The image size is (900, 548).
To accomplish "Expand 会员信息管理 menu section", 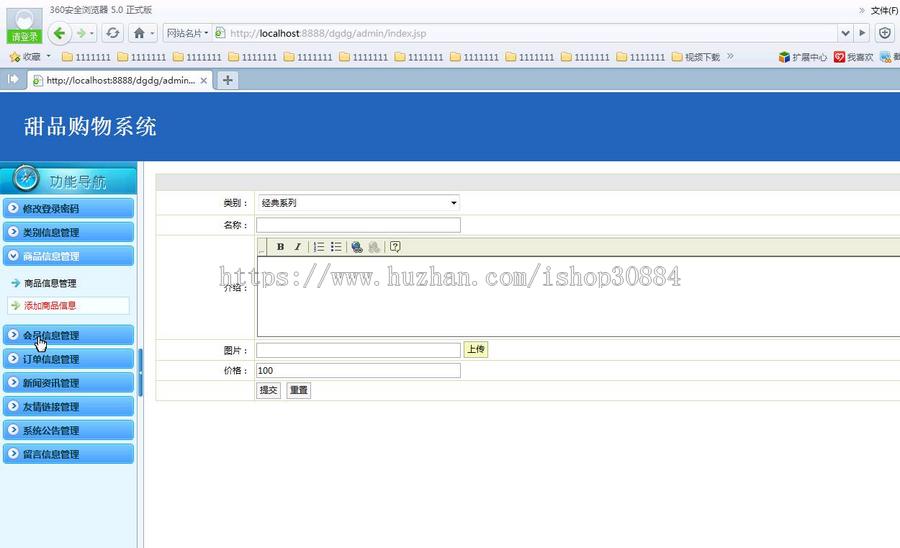I will 68,335.
